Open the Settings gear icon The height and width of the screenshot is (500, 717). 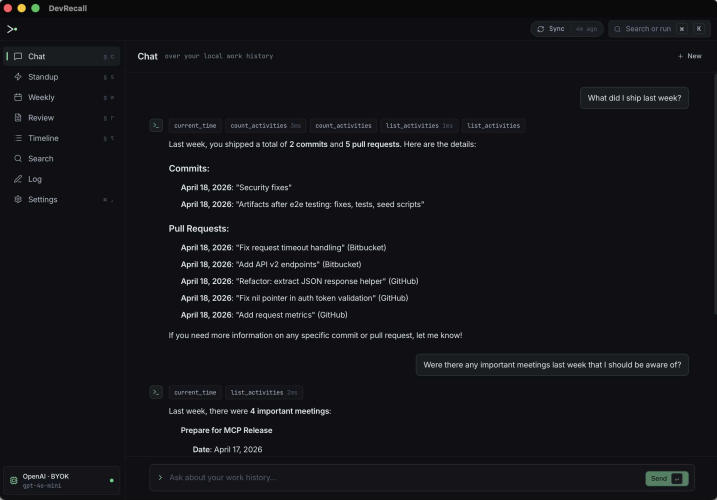(18, 199)
